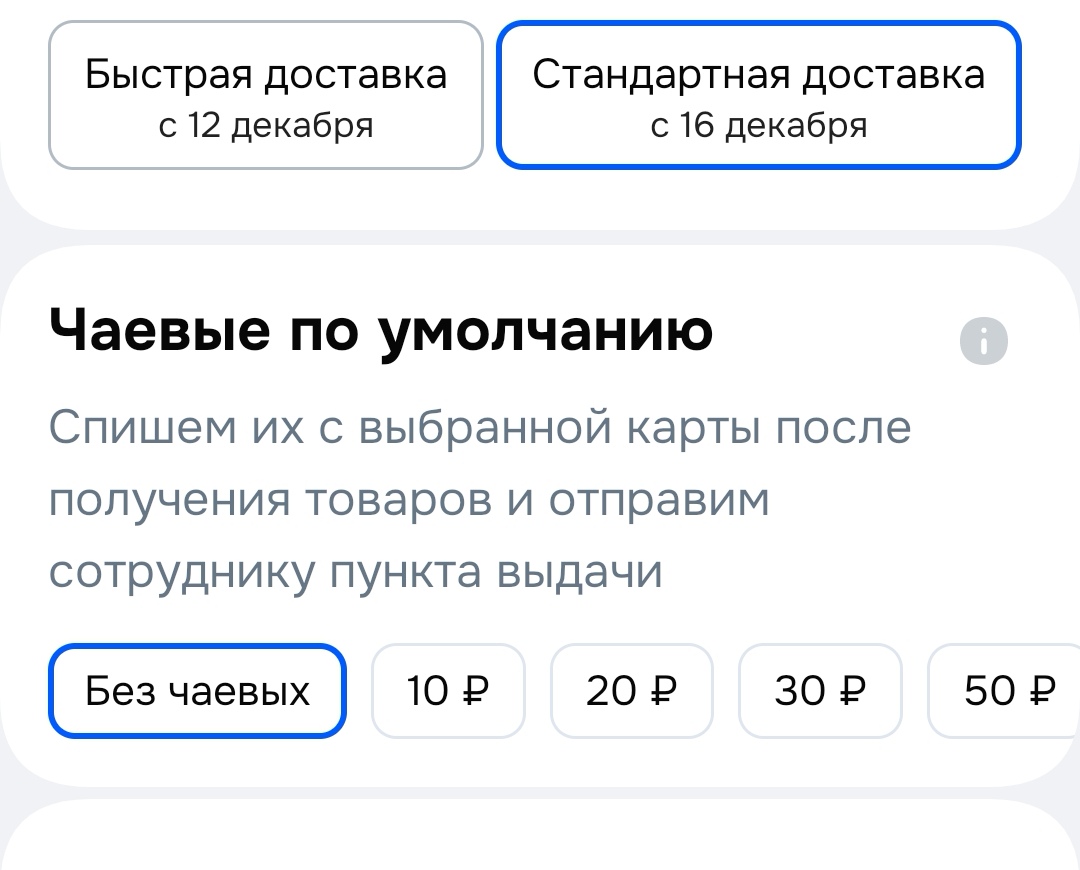Select the Без чаевых option
The height and width of the screenshot is (870, 1080).
click(197, 691)
